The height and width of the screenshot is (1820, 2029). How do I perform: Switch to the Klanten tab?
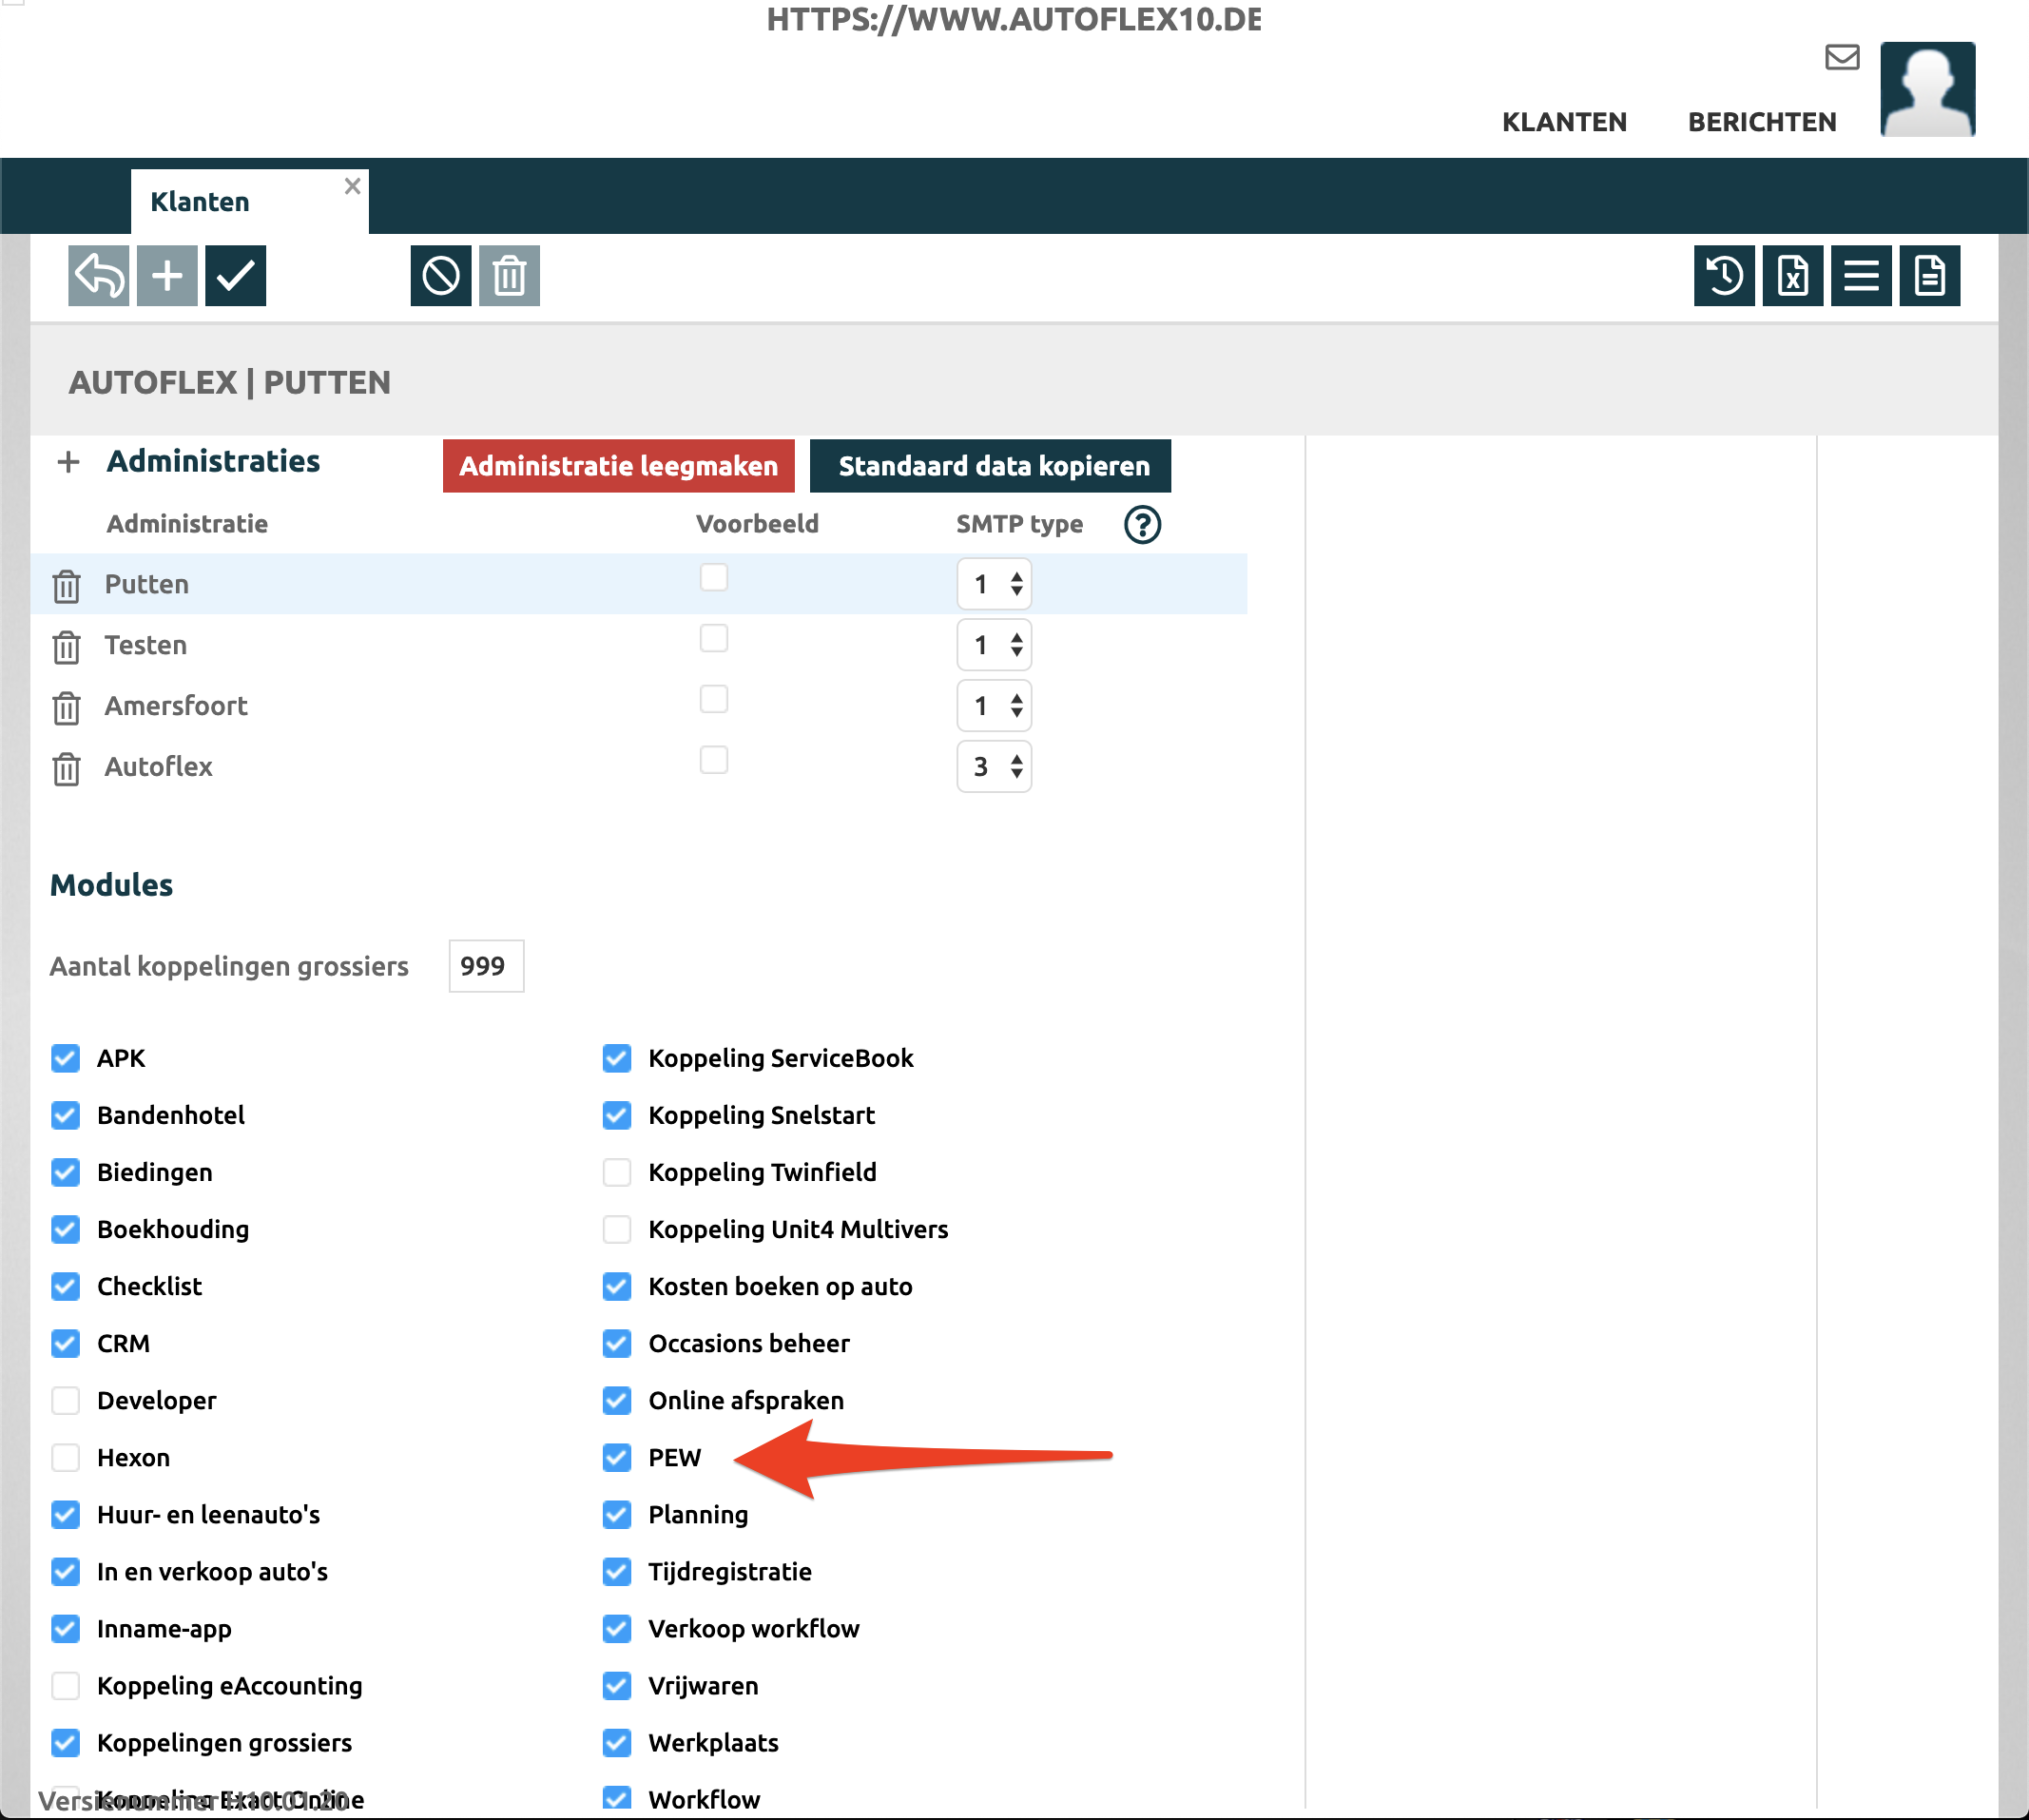pyautogui.click(x=200, y=202)
